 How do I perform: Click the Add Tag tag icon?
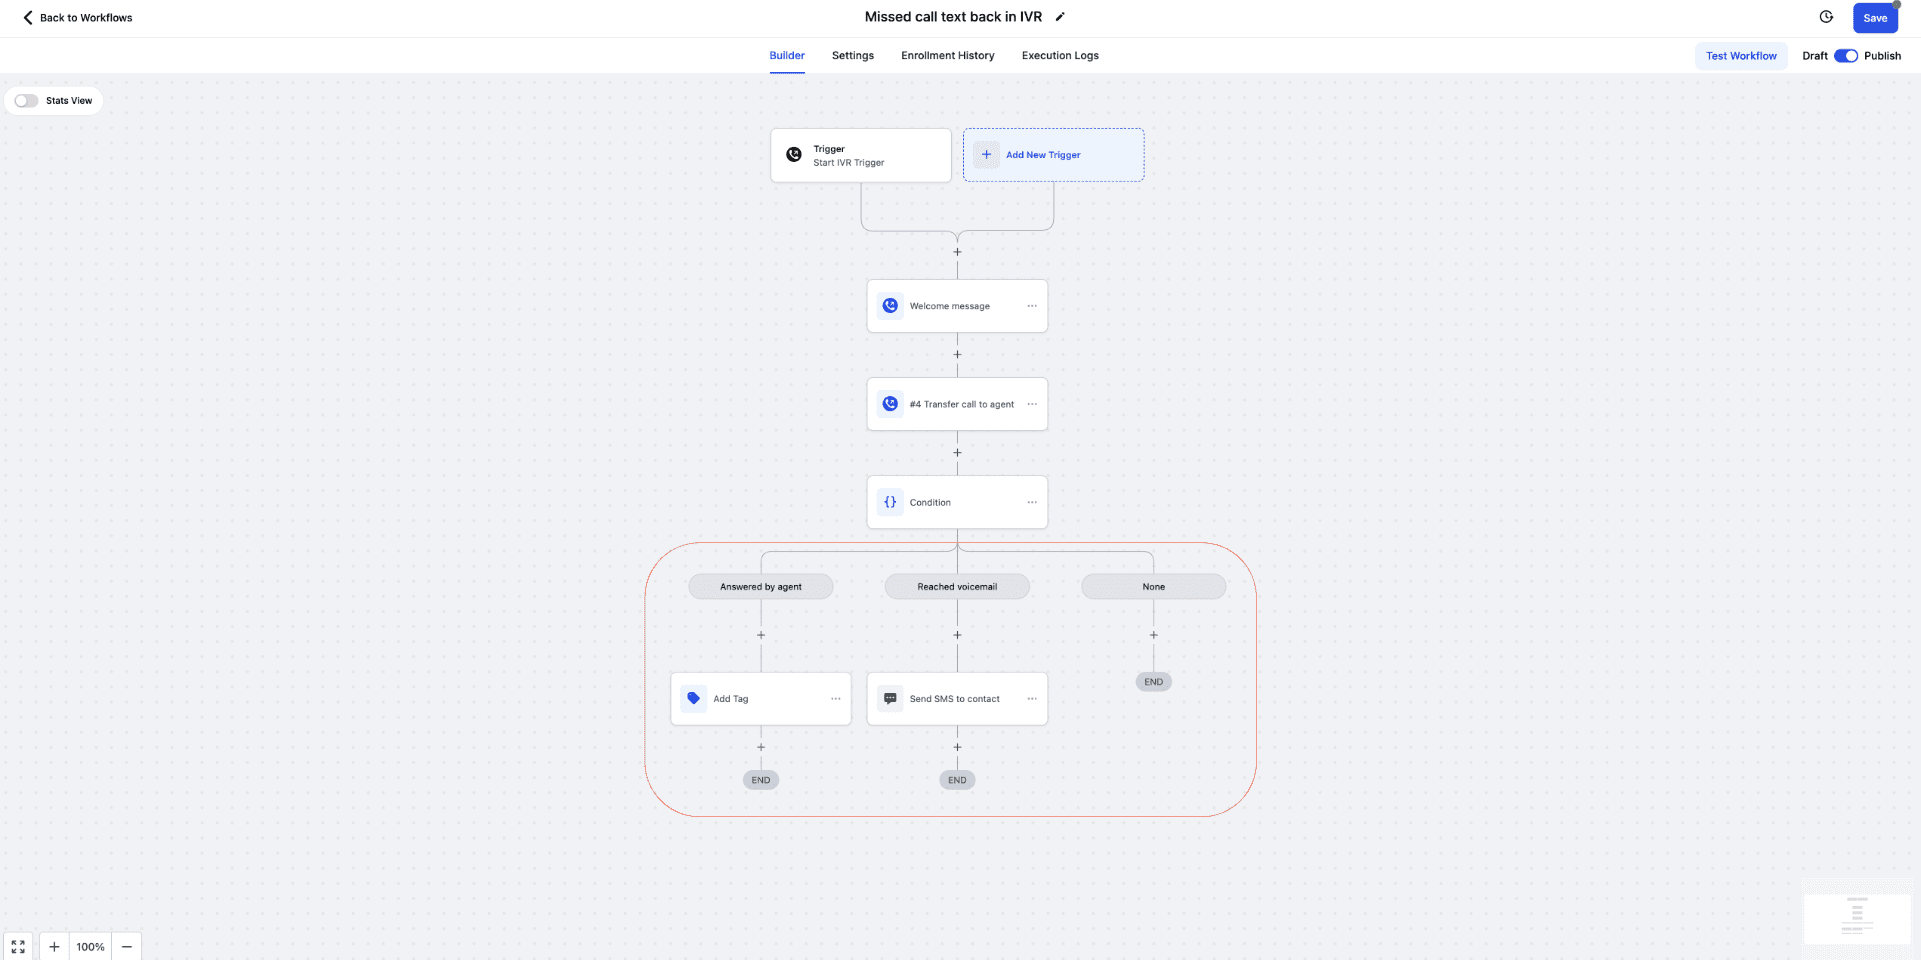point(694,698)
